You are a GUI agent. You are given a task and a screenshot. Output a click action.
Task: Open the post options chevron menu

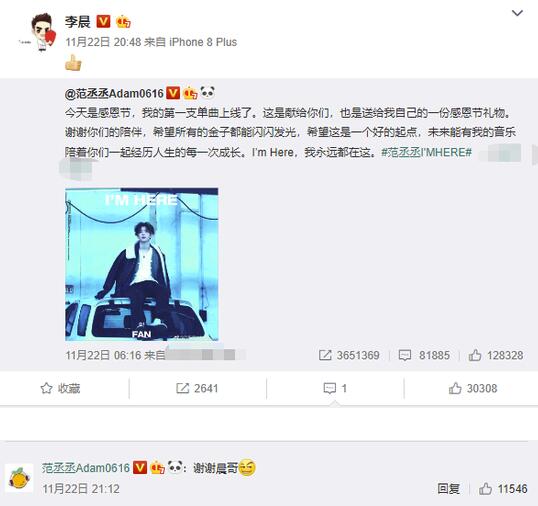click(x=517, y=13)
